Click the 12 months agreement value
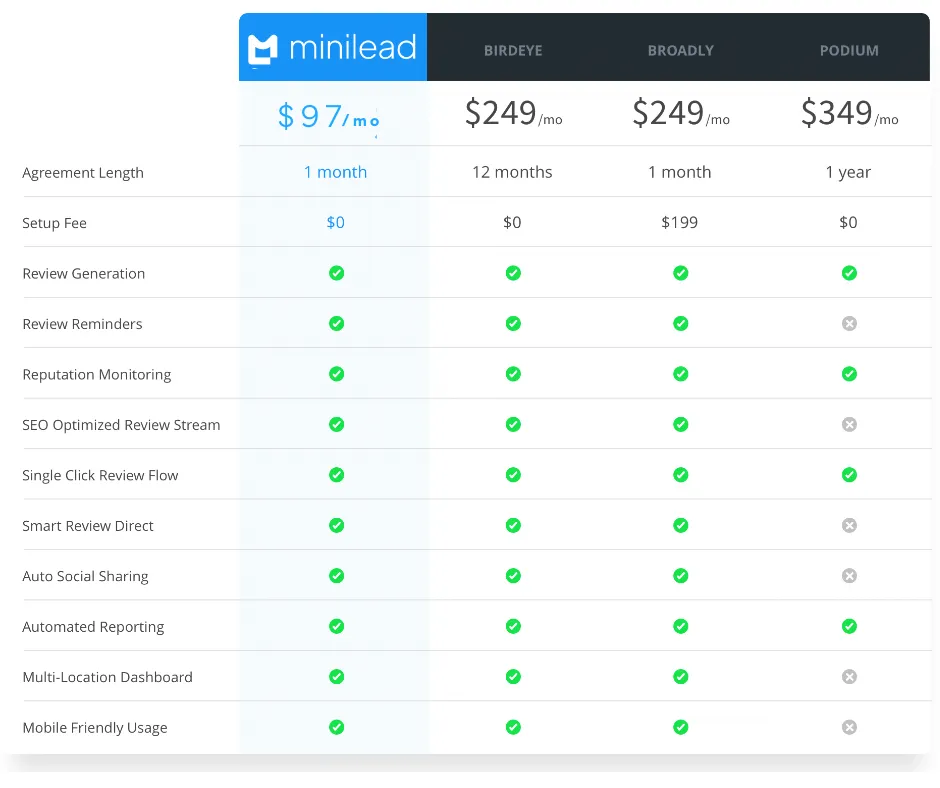 pyautogui.click(x=512, y=172)
